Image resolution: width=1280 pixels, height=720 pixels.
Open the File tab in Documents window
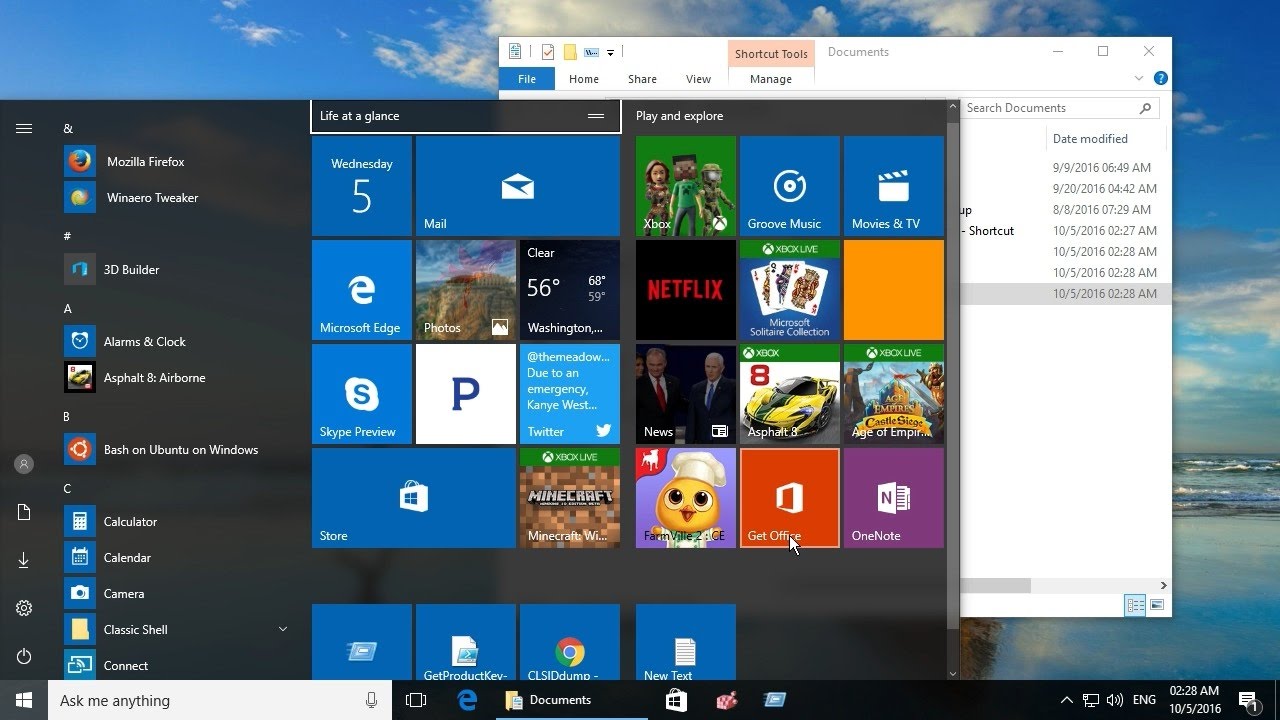527,79
